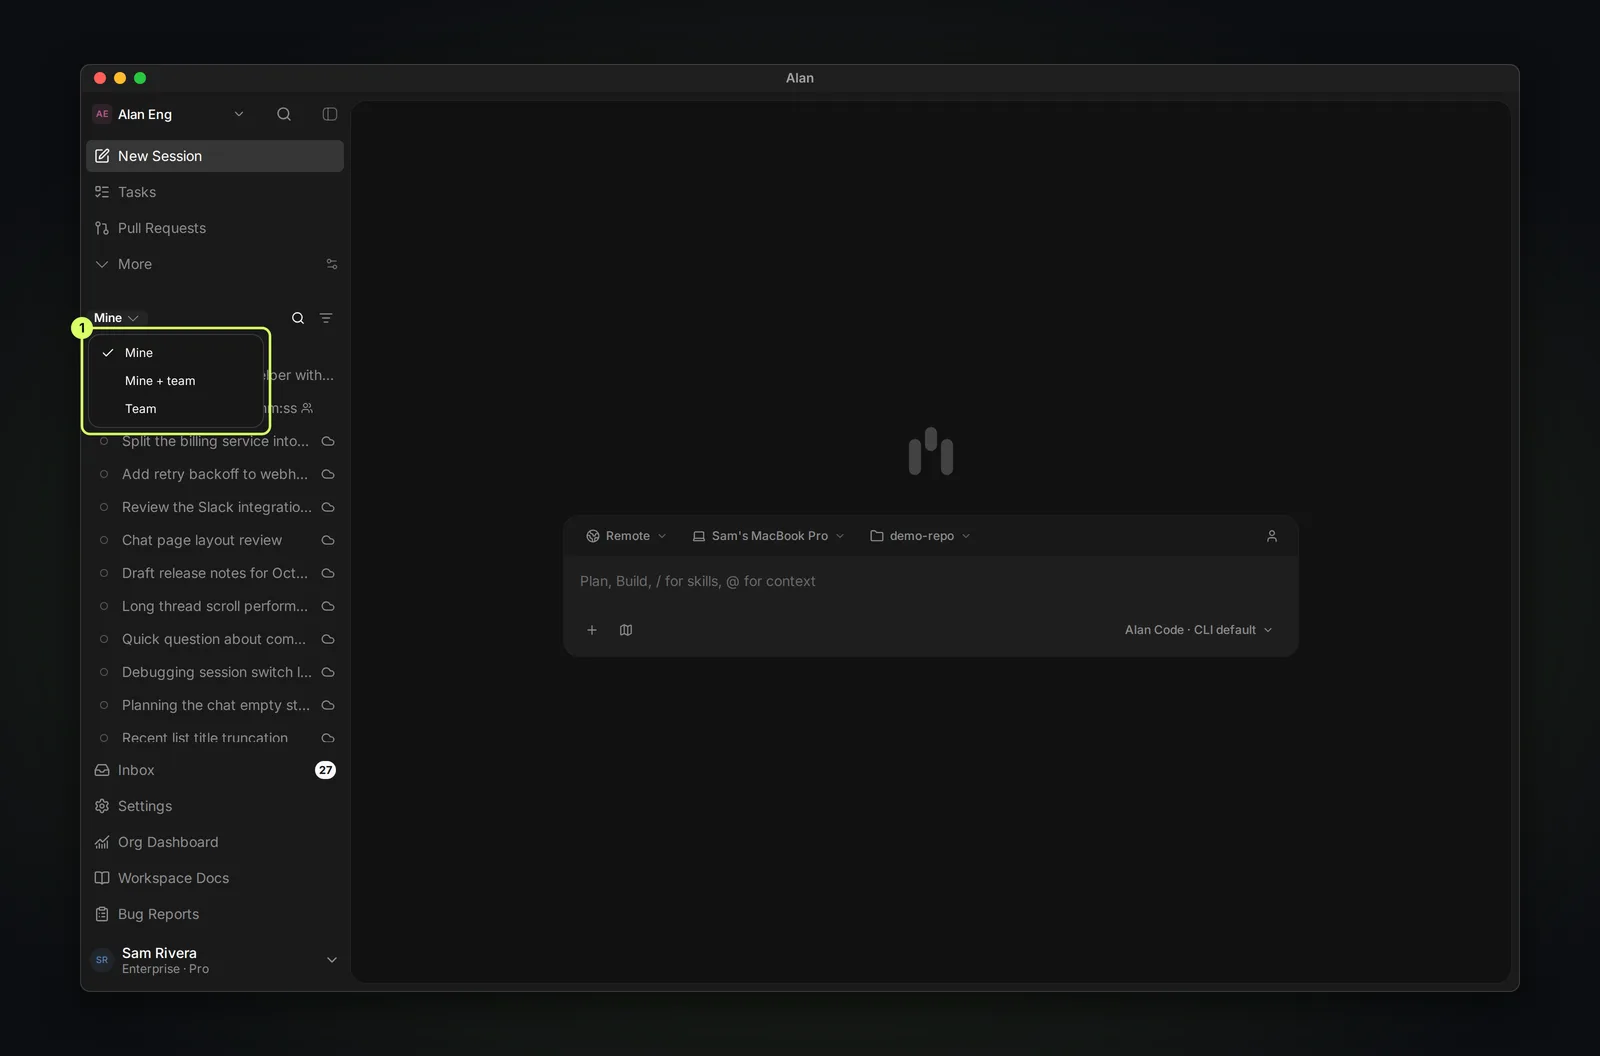Collapse the More section chevron
Image resolution: width=1600 pixels, height=1056 pixels.
coord(102,264)
